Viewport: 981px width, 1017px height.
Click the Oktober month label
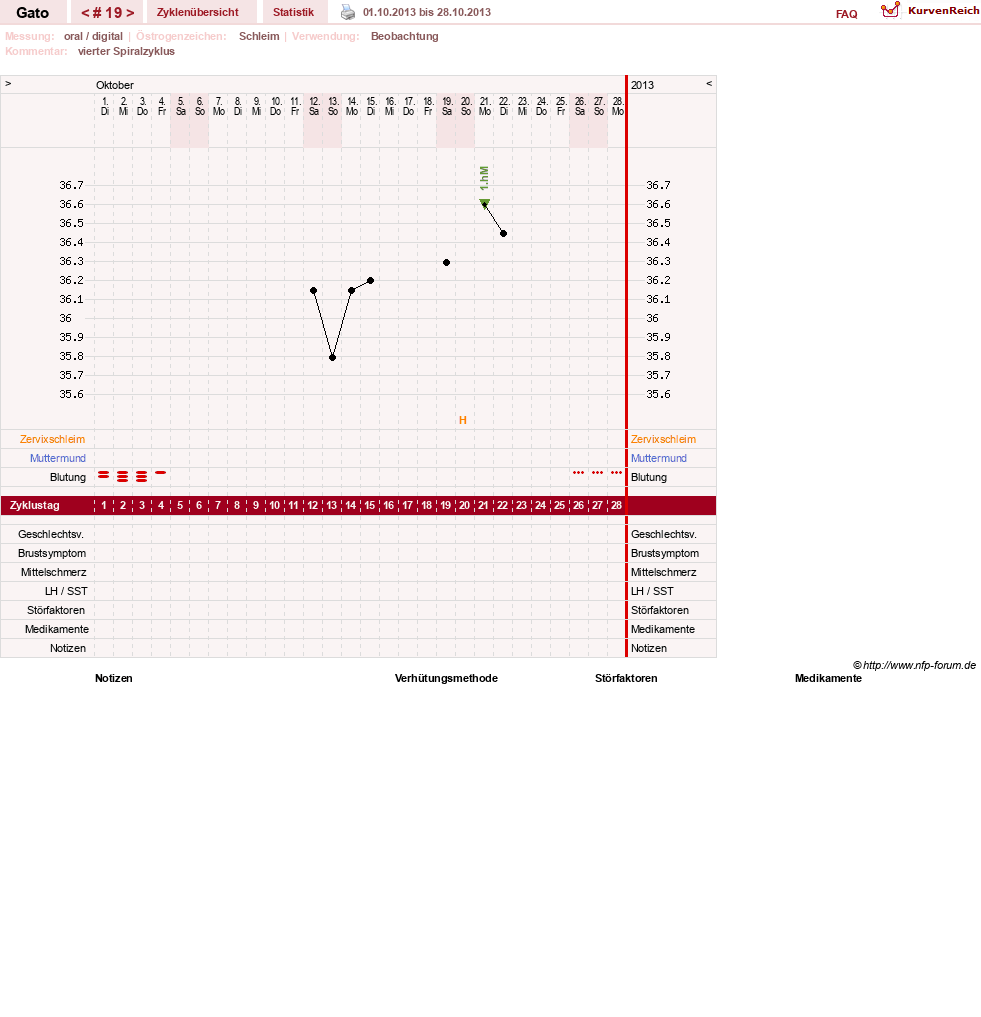tap(115, 85)
